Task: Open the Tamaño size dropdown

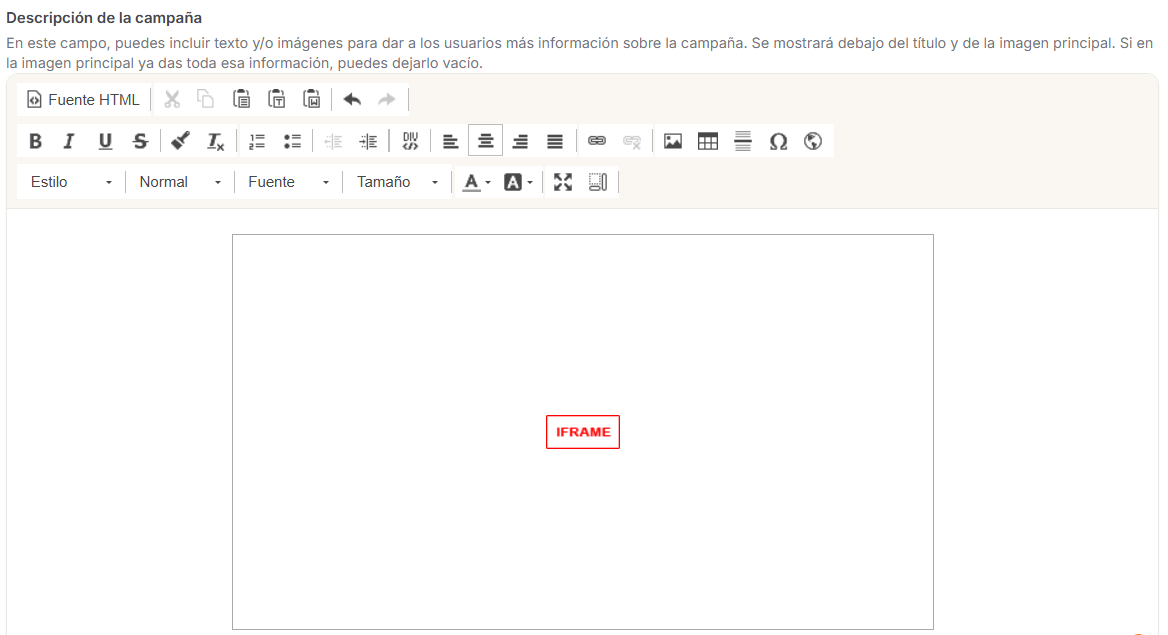Action: tap(398, 182)
